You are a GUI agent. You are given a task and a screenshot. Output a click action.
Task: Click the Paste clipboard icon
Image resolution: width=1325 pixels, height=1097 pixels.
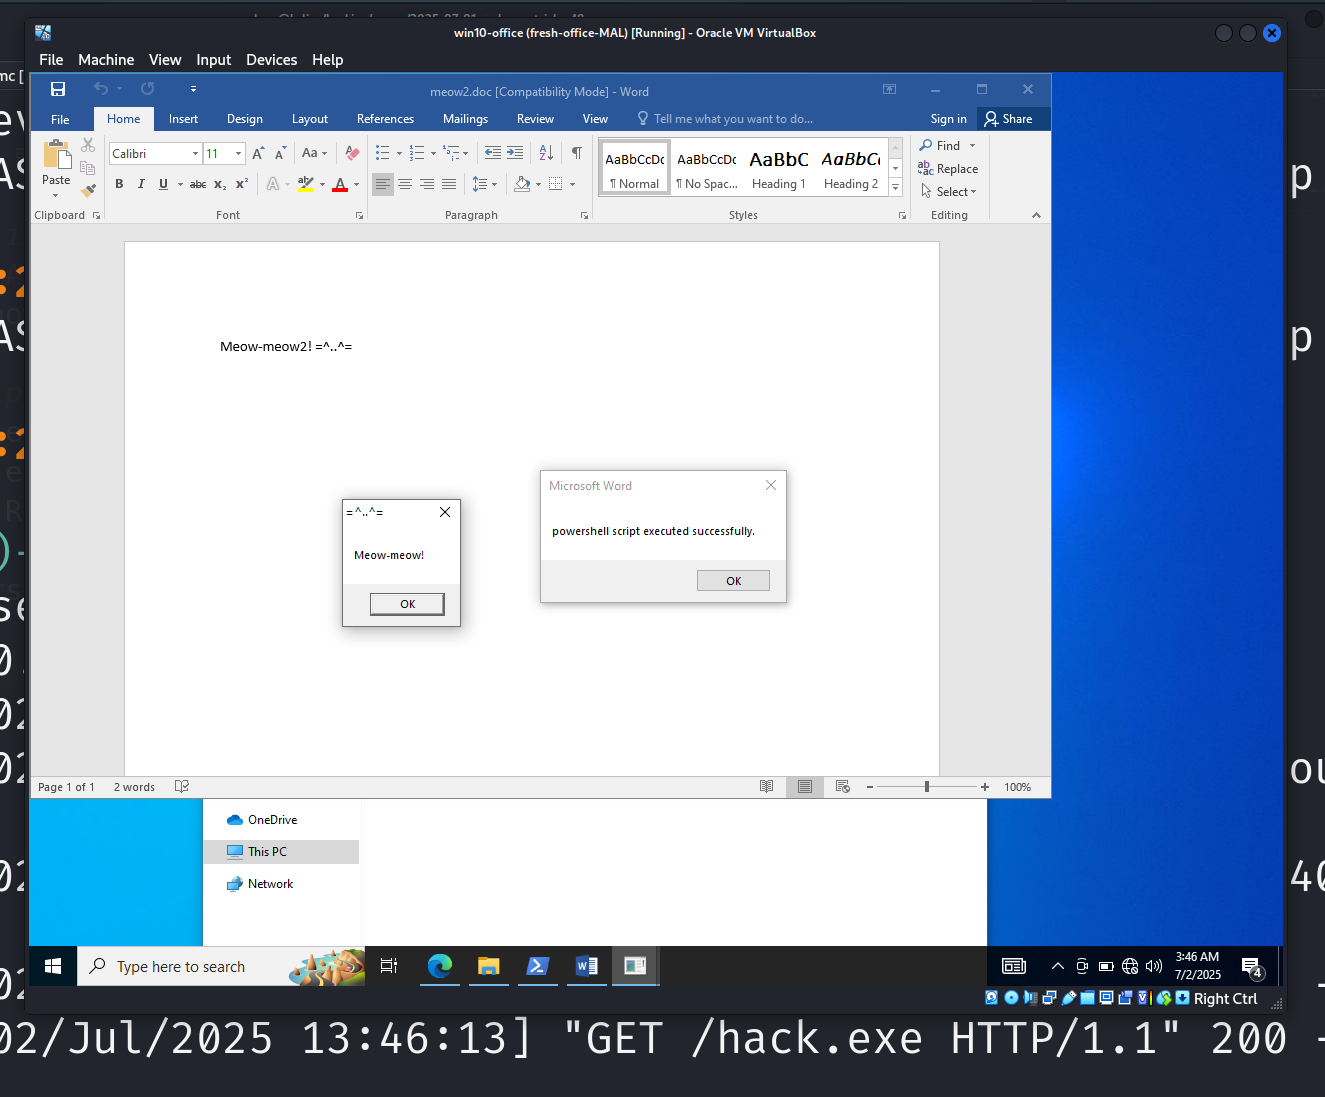click(57, 155)
